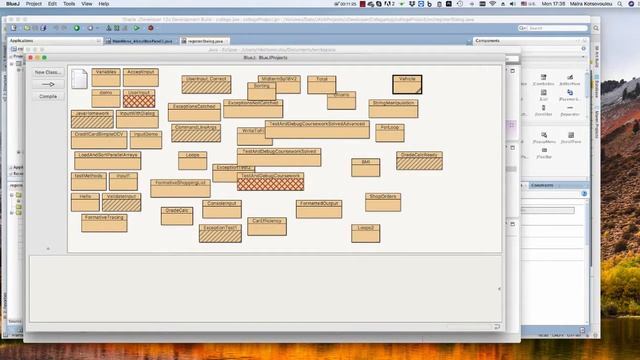Select the BMI class box
This screenshot has width=640, height=360.
[x=366, y=168]
